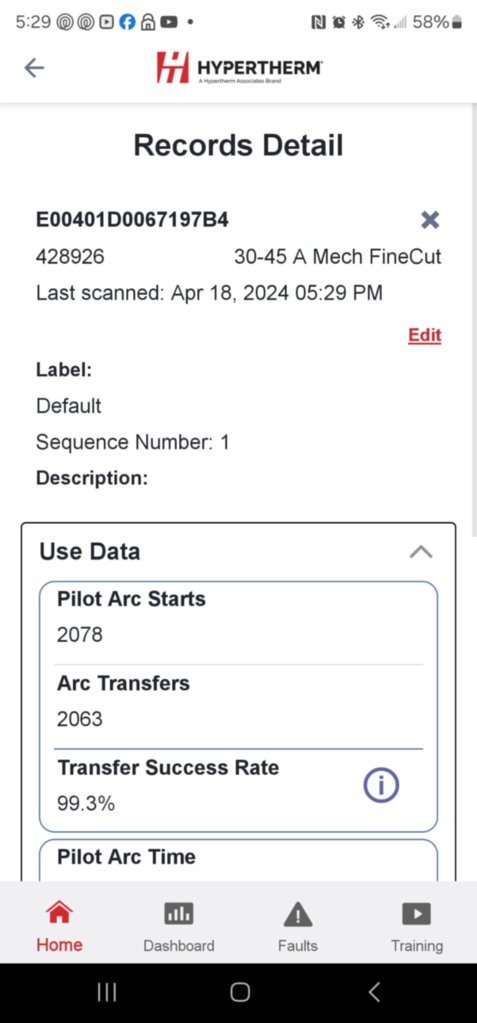Image resolution: width=477 pixels, height=1023 pixels.
Task: Tap the Android system back button
Action: tap(374, 992)
